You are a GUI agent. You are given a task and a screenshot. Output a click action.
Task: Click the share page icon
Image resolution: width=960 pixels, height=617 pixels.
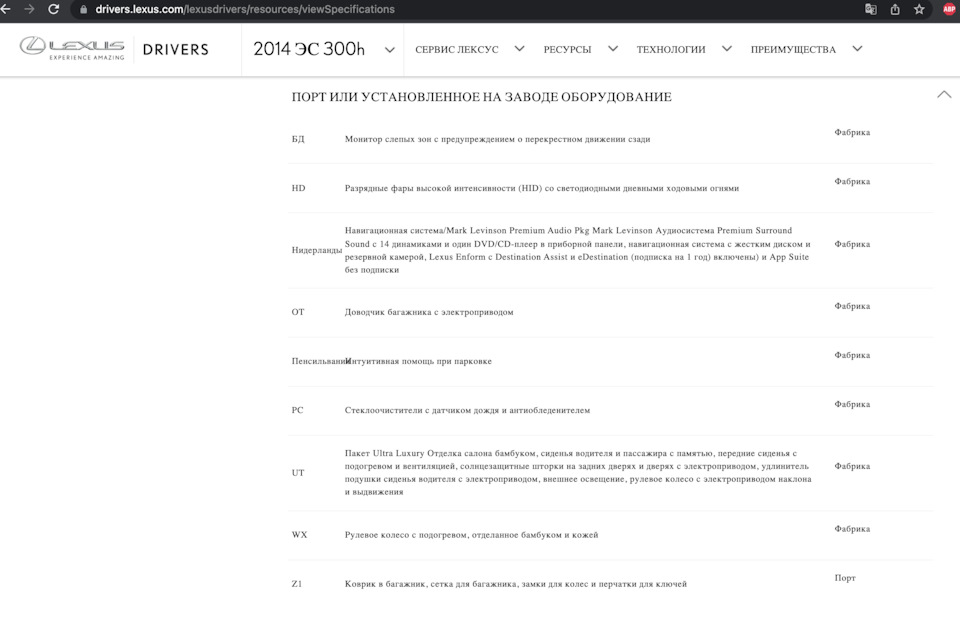(895, 9)
